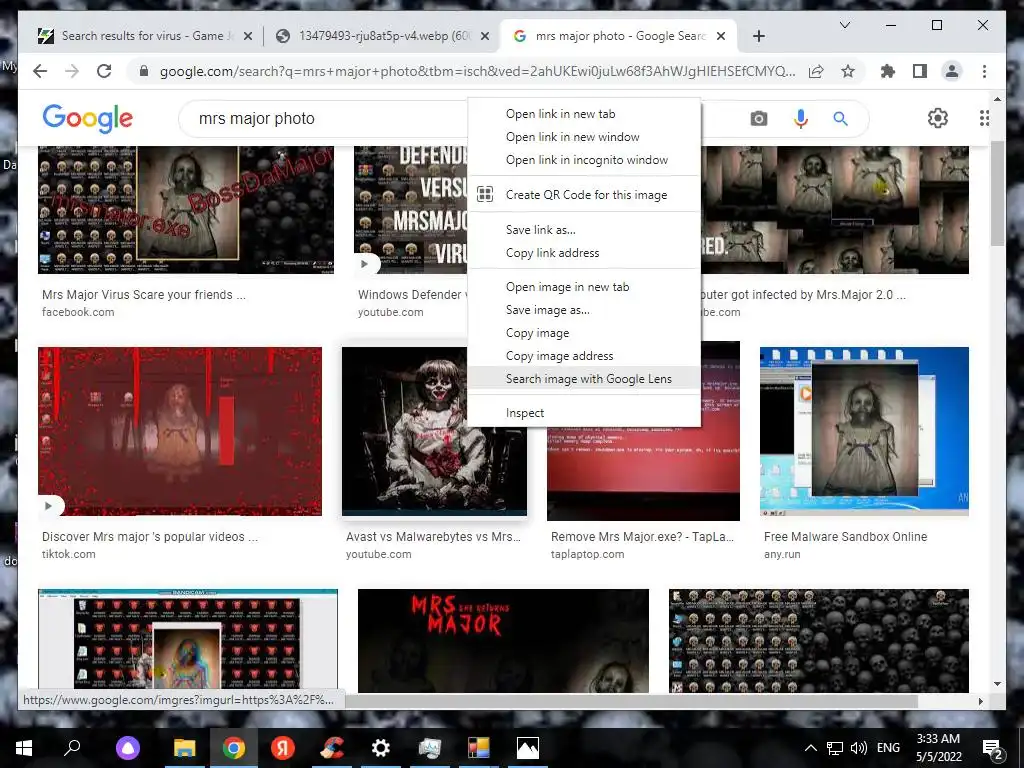Click the lock icon in the address bar
The height and width of the screenshot is (768, 1024).
144,71
